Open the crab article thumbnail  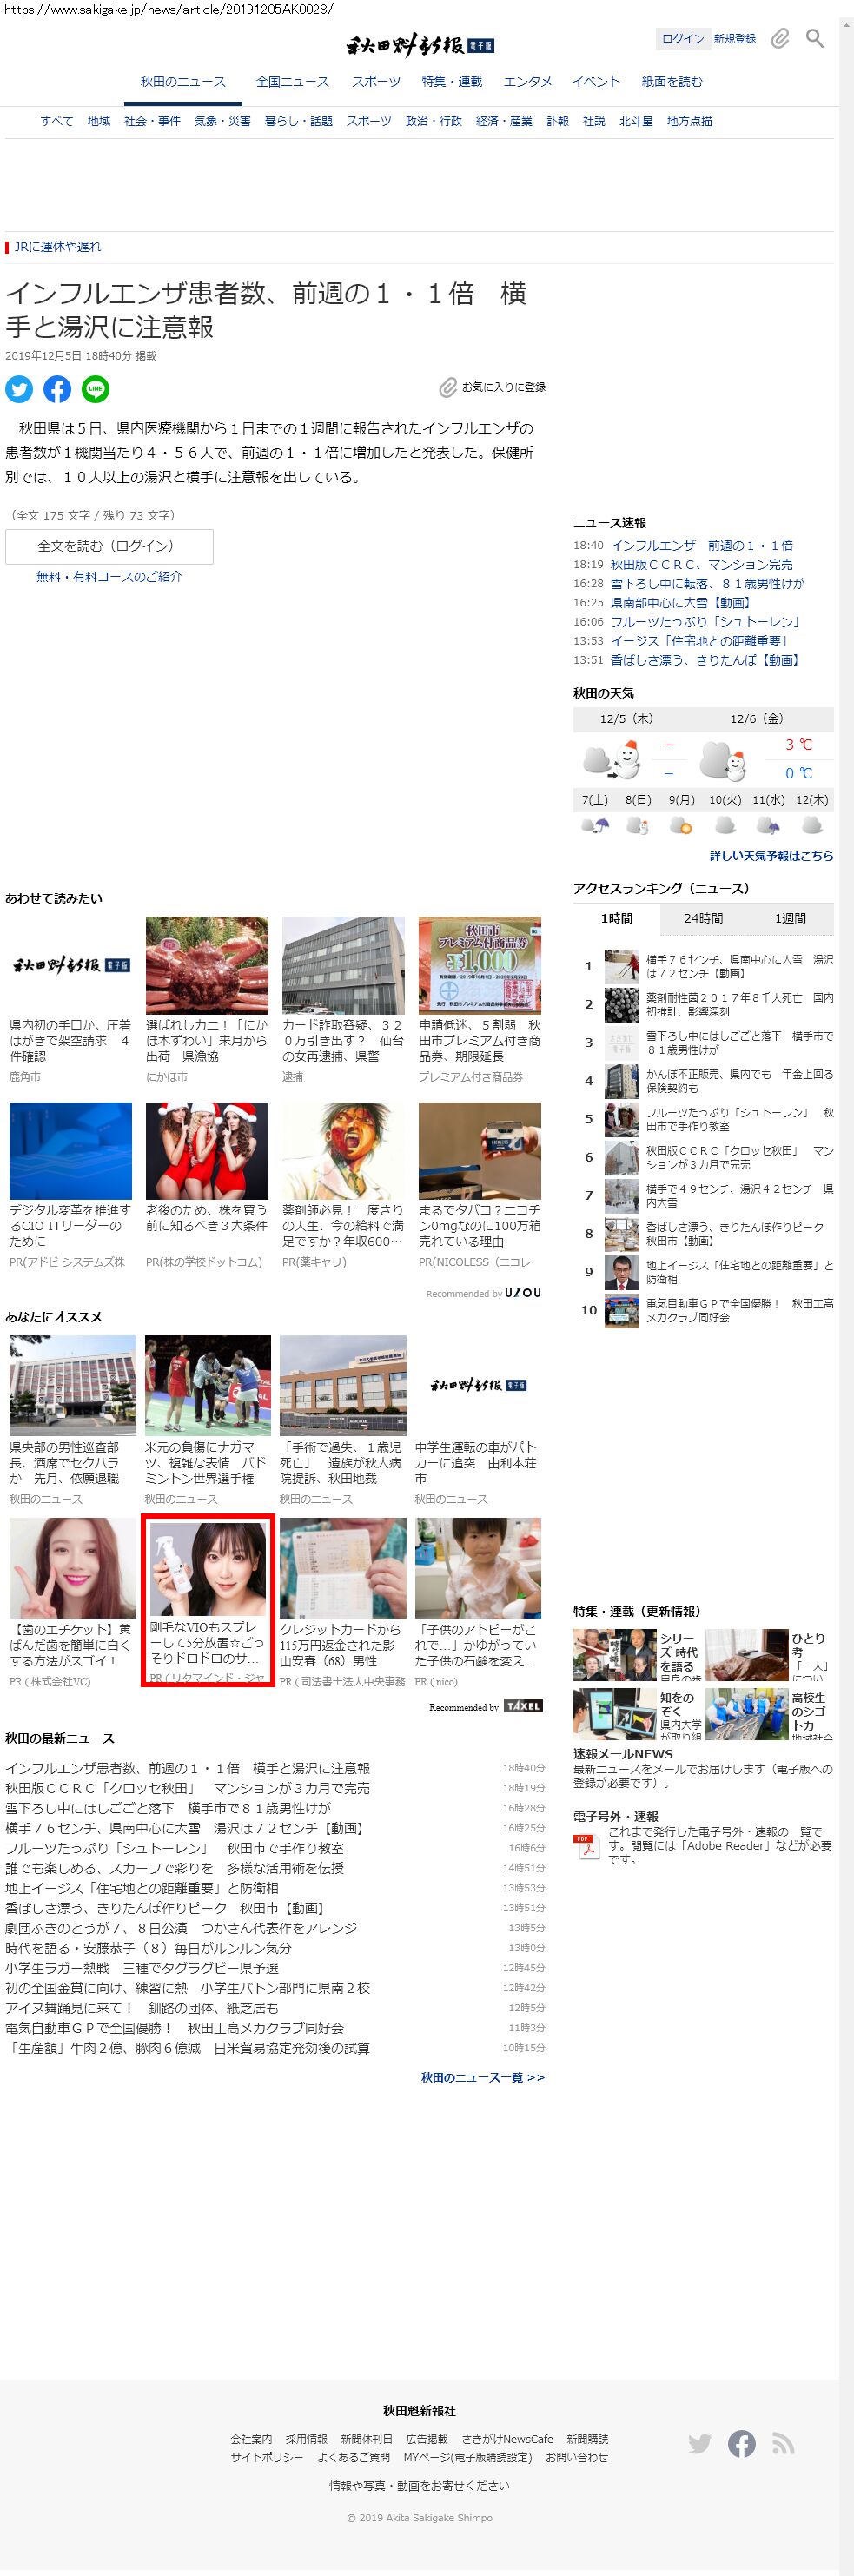click(207, 966)
